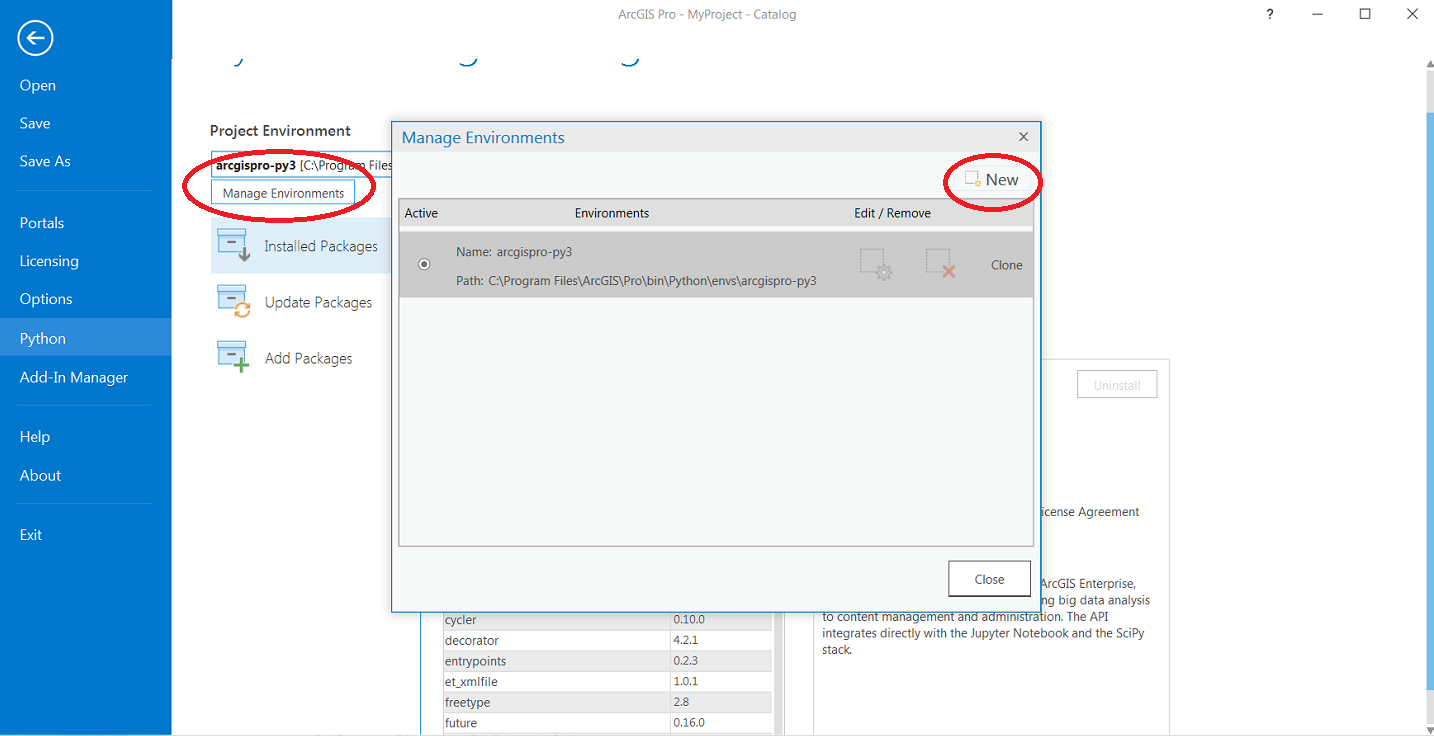Exit ArcGIS Pro from the sidebar
Viewport: 1434px width, 736px height.
(31, 534)
